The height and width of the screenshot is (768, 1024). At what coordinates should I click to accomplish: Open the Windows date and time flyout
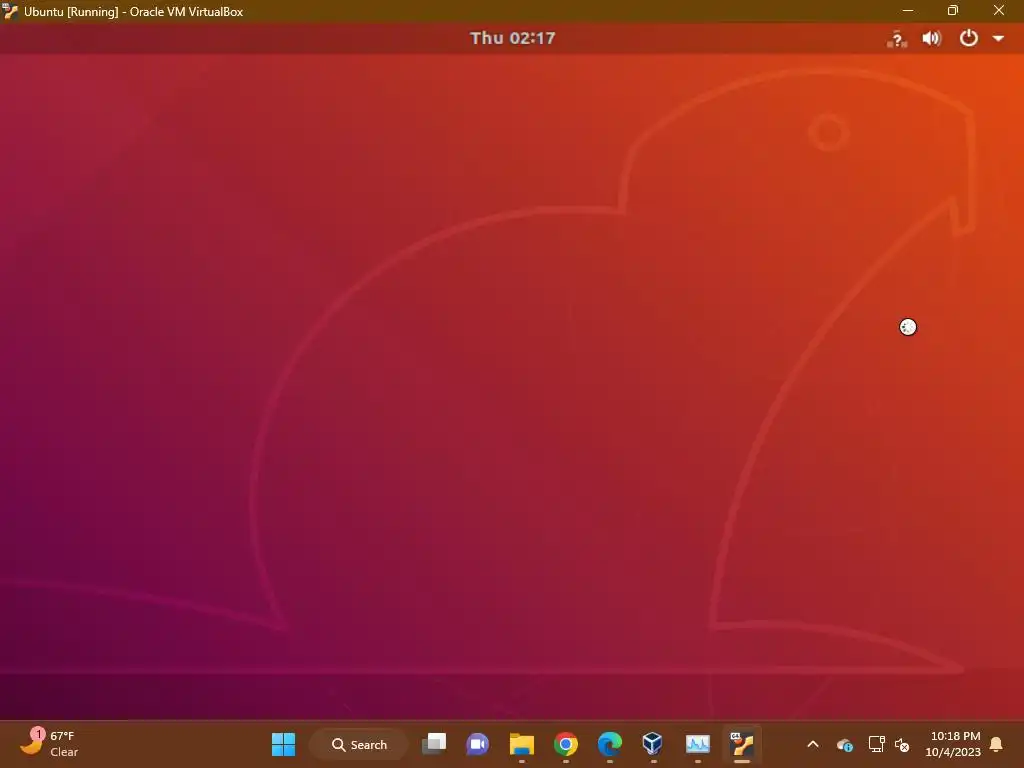pyautogui.click(x=953, y=744)
